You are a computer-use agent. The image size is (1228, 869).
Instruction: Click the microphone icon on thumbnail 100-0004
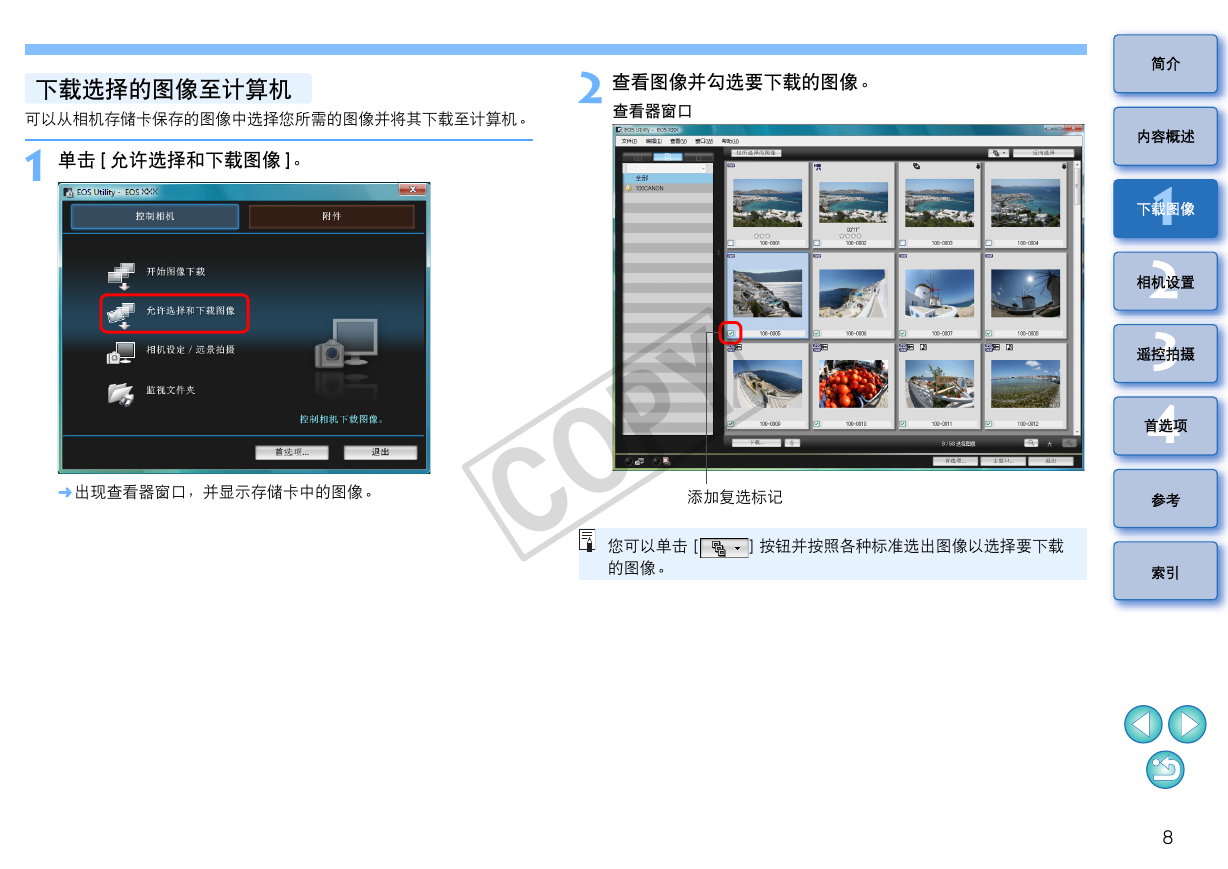[1064, 166]
